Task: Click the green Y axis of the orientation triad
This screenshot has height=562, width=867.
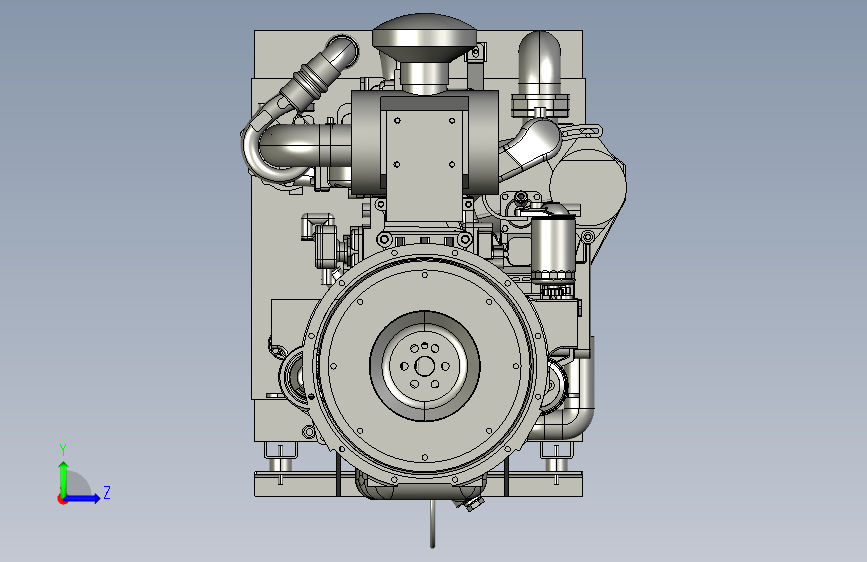Action: click(64, 478)
